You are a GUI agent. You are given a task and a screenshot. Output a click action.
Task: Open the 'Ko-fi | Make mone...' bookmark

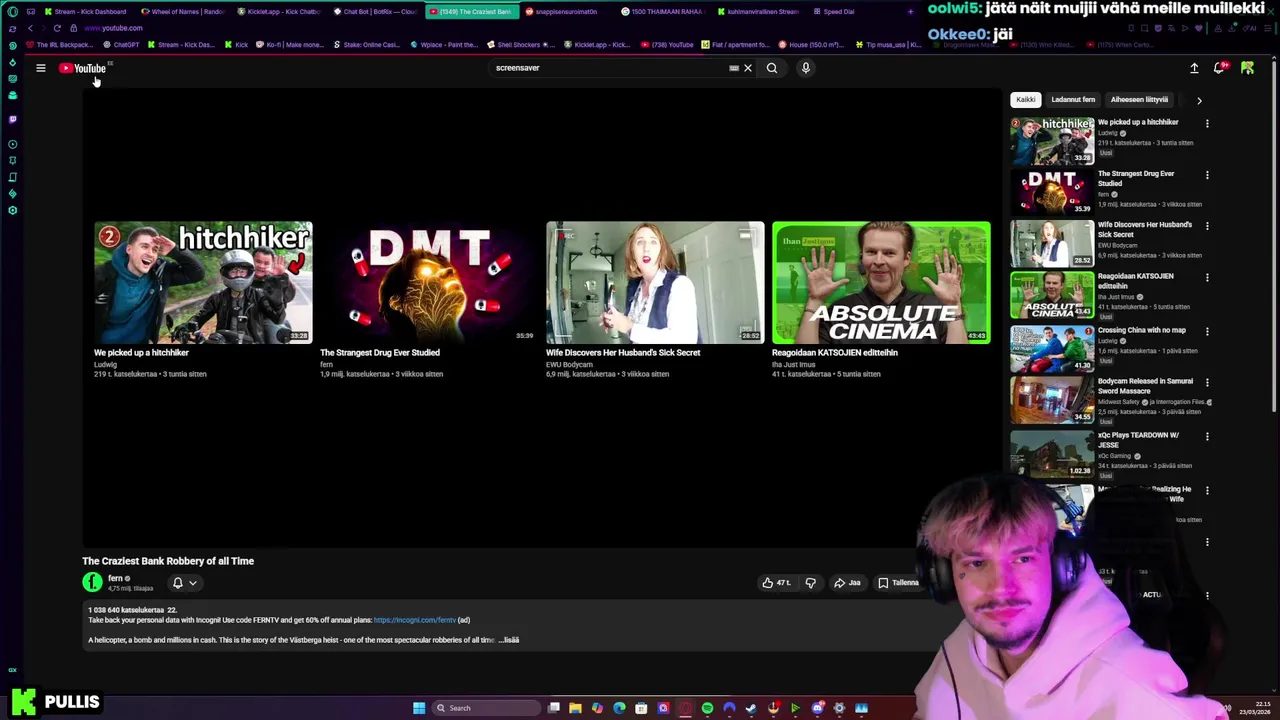pyautogui.click(x=290, y=45)
